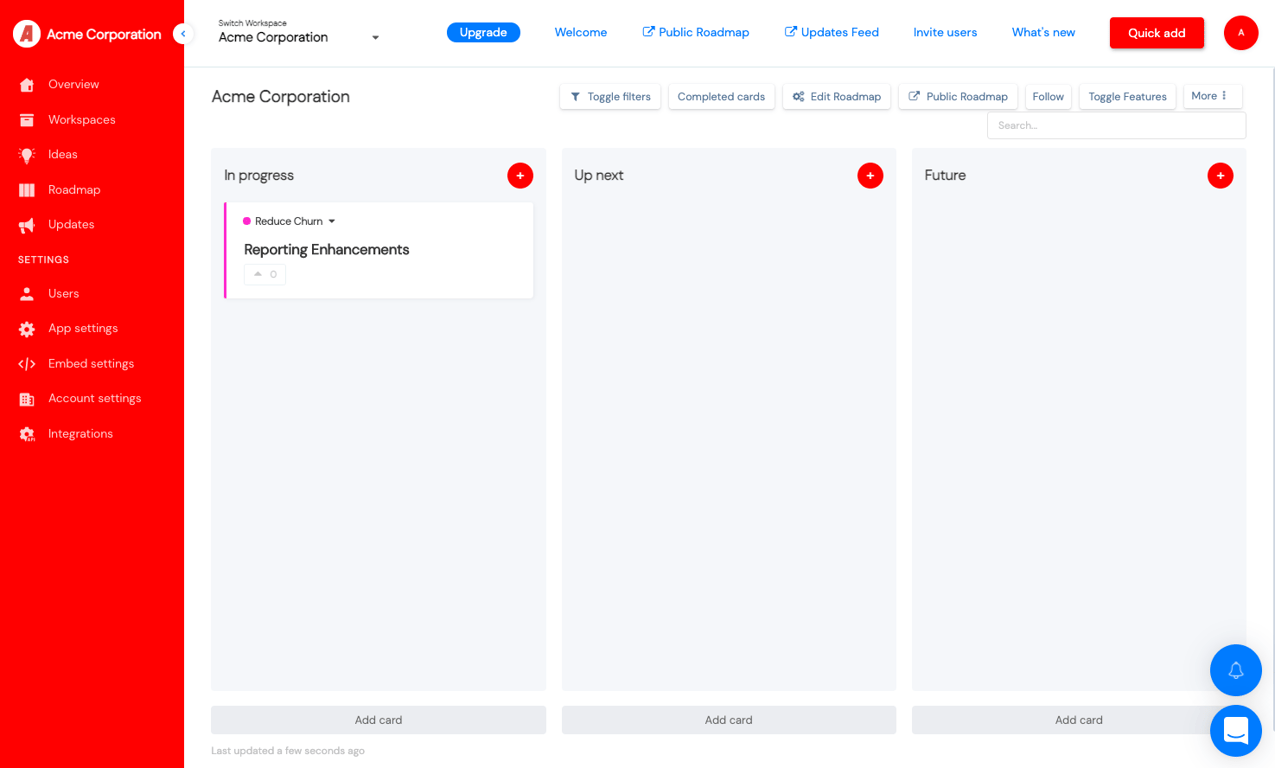
Task: Upvote the Reporting Enhancements card
Action: pyautogui.click(x=265, y=274)
